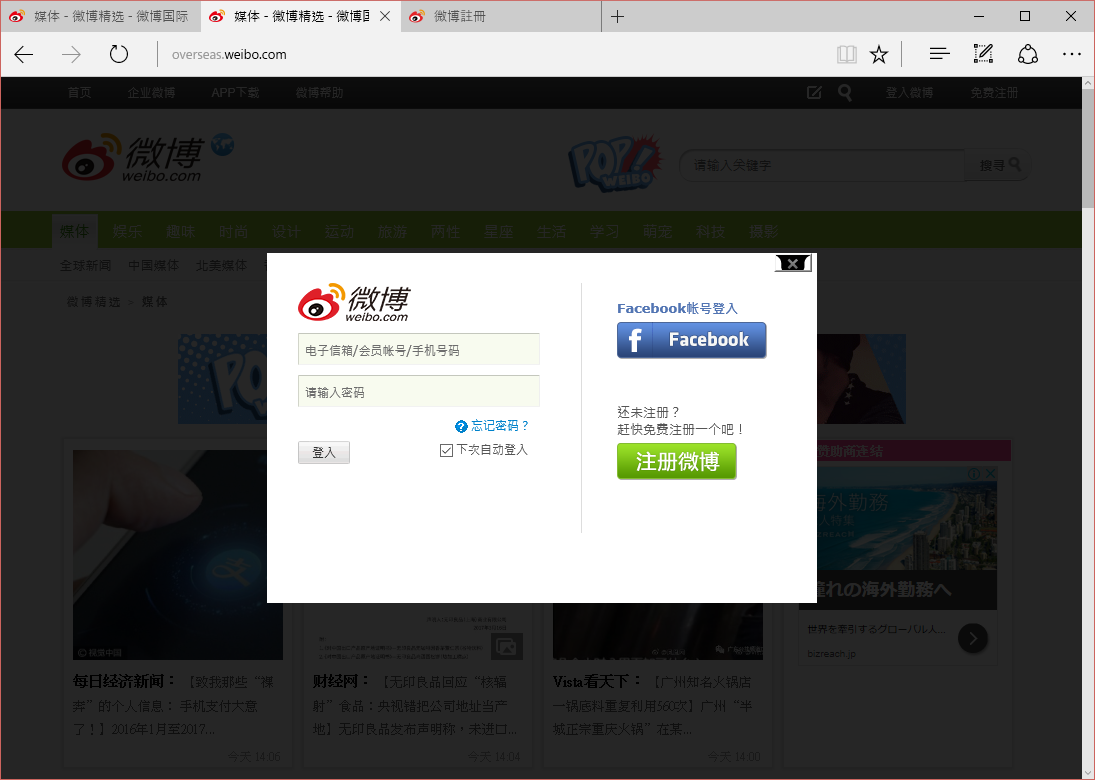Viewport: 1095px width, 780px height.
Task: Click the Weibo logo in page header
Action: 133,158
